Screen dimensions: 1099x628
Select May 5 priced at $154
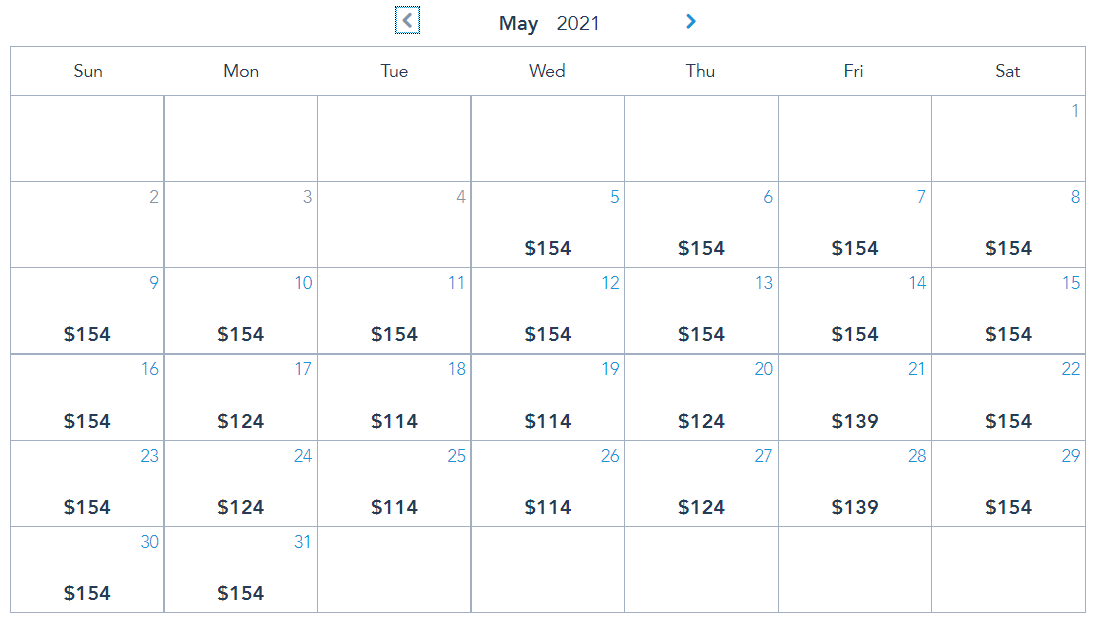[548, 225]
